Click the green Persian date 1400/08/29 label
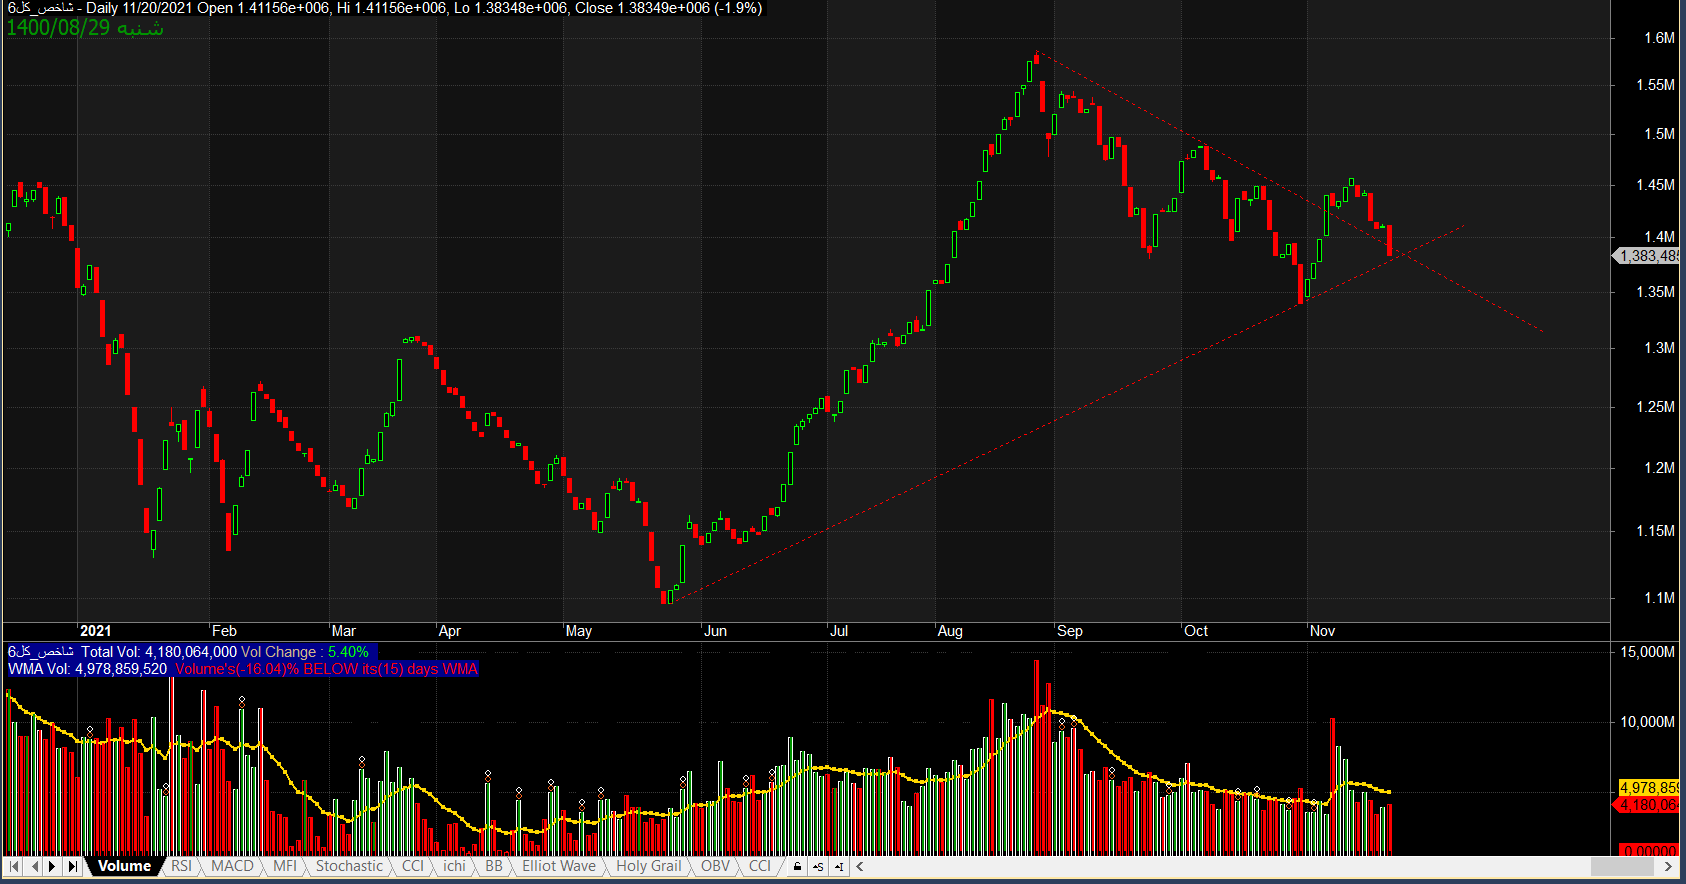The width and height of the screenshot is (1686, 884). 85,28
